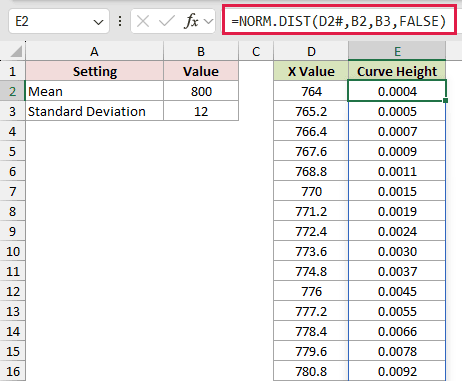Click the formula bar with NORM.DIST formula

tap(339, 21)
